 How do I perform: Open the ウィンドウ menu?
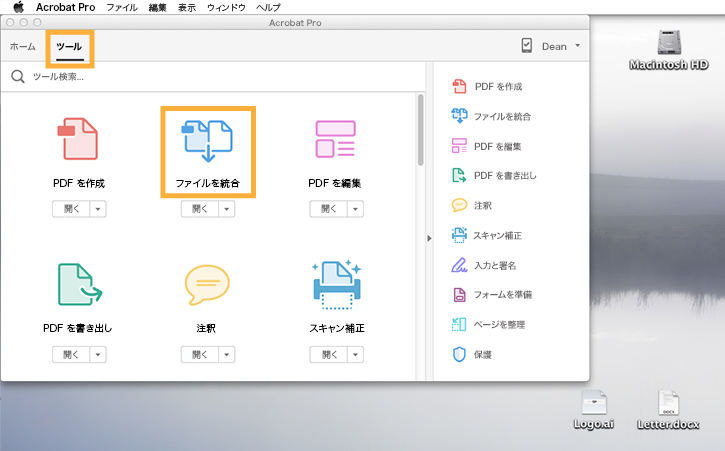click(226, 7)
